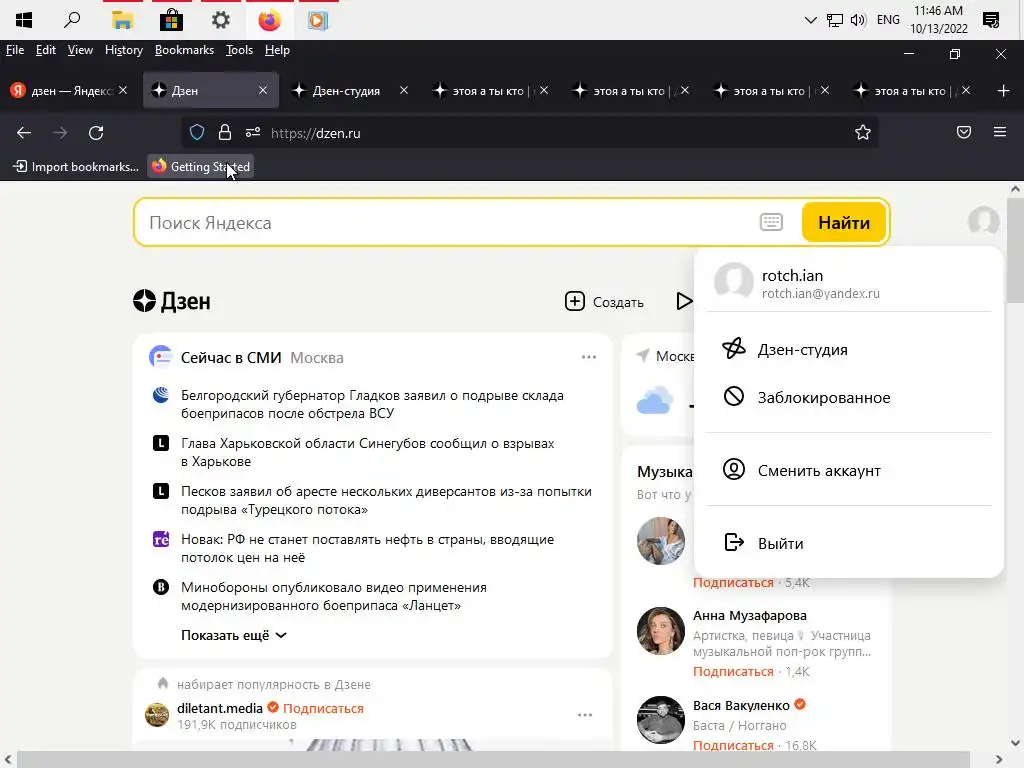The image size is (1024, 768).
Task: Click the Import bookmarks toolbar item
Action: point(76,167)
